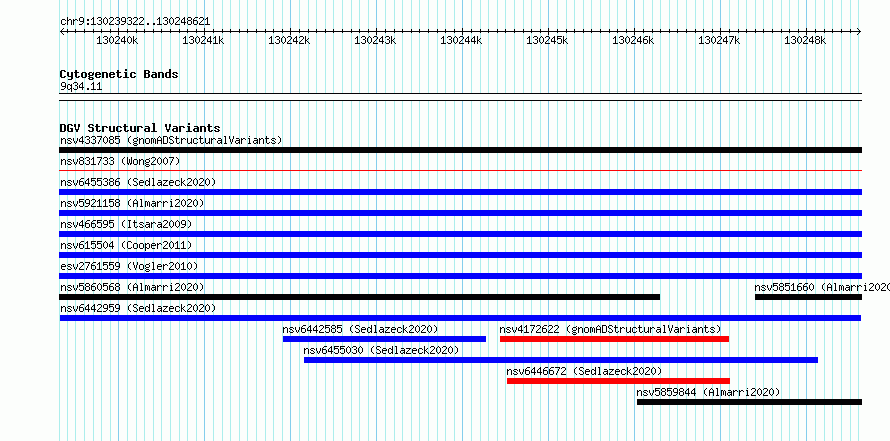
Task: Open the nsv6442585 (Sedlazeck2020) label
Action: pyautogui.click(x=360, y=329)
